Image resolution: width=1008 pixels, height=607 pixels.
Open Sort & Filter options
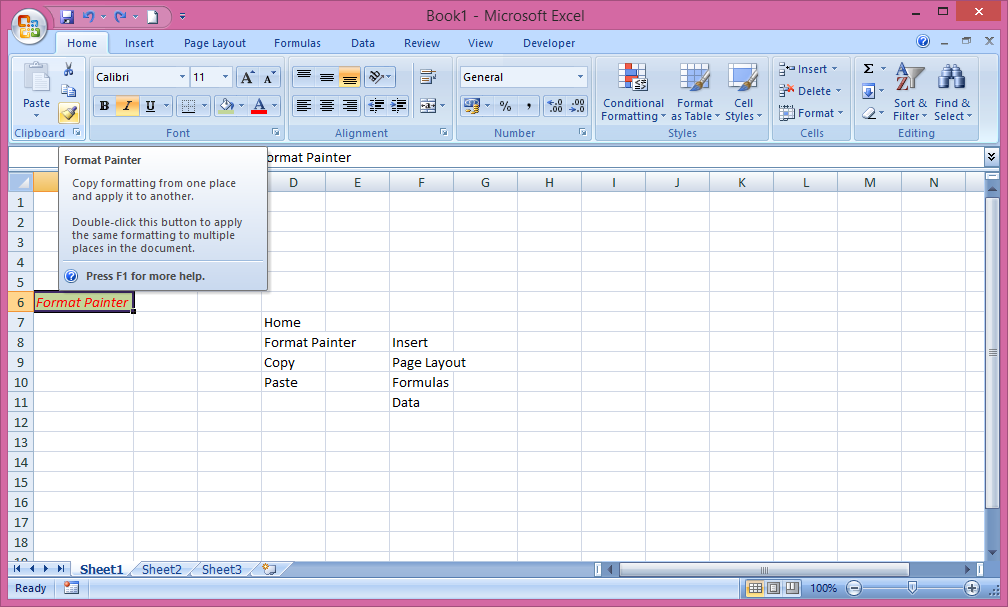click(909, 91)
